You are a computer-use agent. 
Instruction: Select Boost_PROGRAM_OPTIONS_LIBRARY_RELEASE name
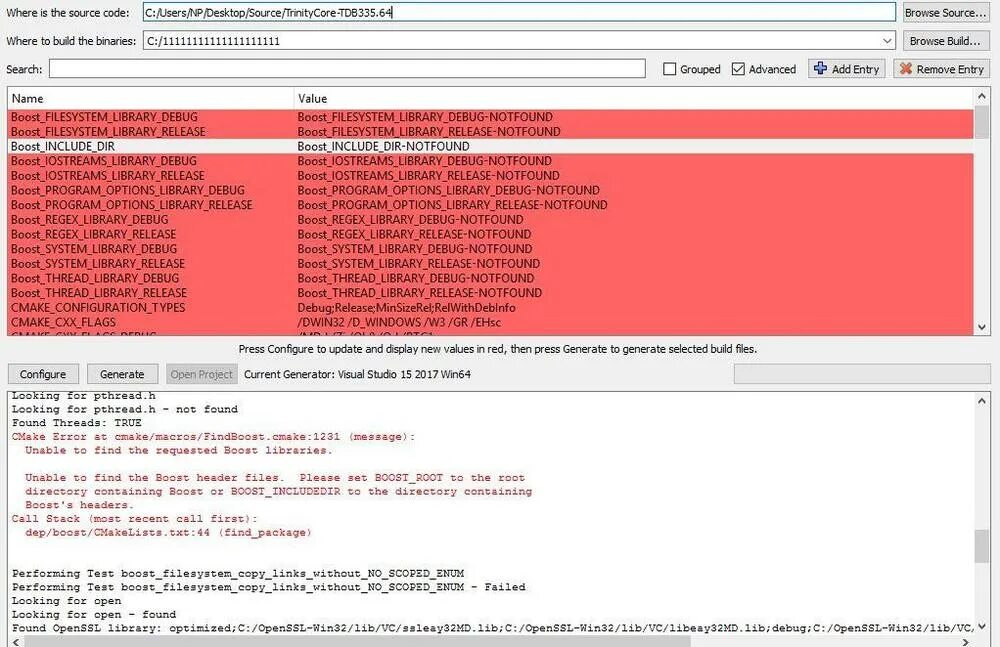coord(131,205)
